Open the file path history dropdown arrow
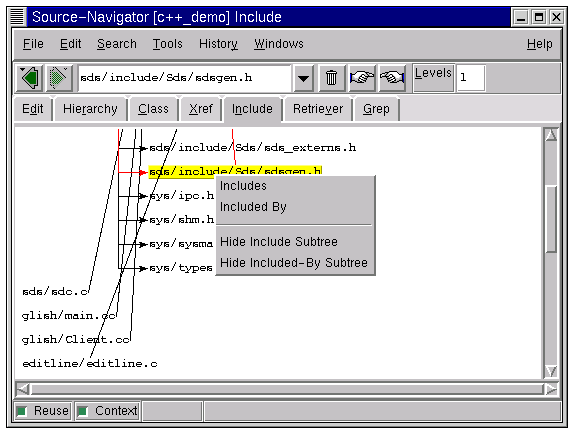570x430 pixels. tap(304, 78)
